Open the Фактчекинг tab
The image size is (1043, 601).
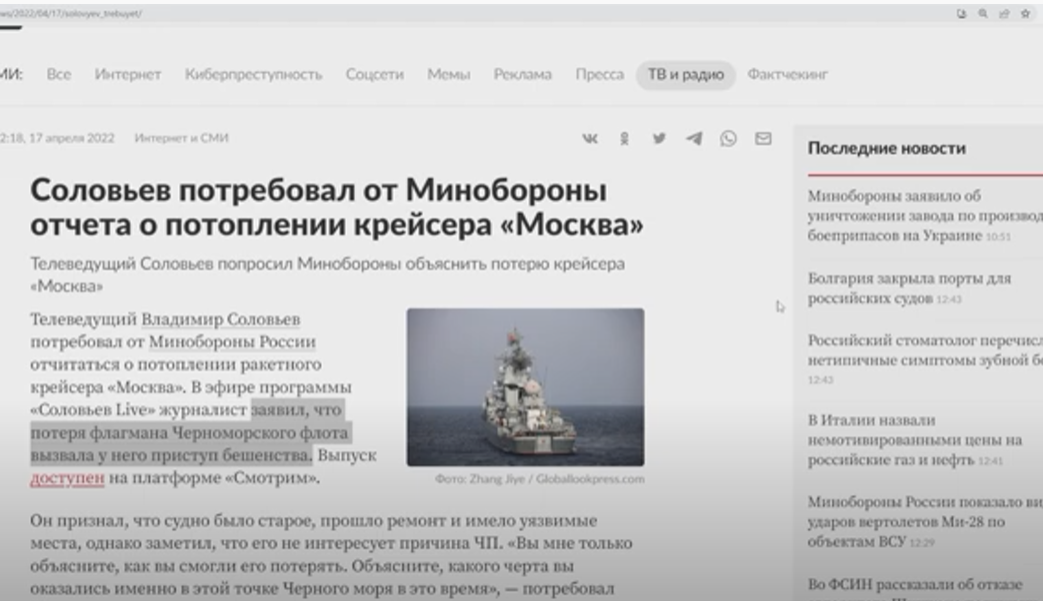787,75
